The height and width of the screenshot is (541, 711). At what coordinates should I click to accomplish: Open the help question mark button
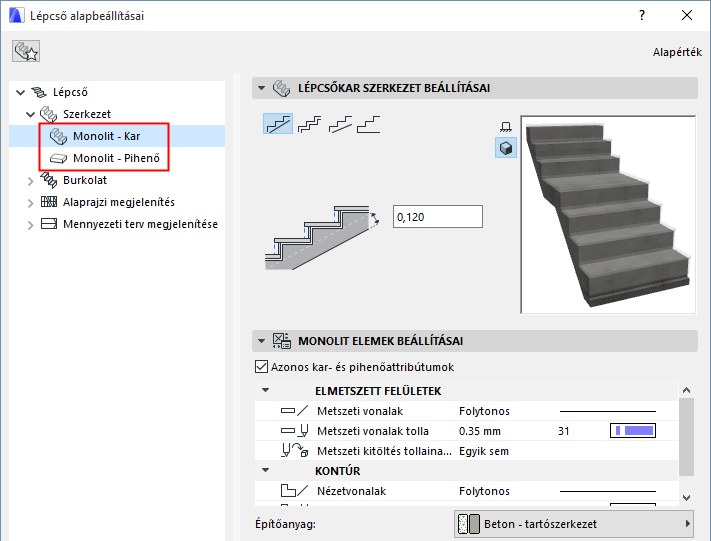coord(642,15)
